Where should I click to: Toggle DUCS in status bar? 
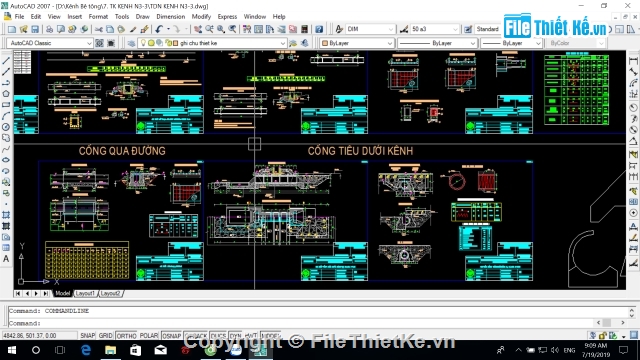point(218,336)
